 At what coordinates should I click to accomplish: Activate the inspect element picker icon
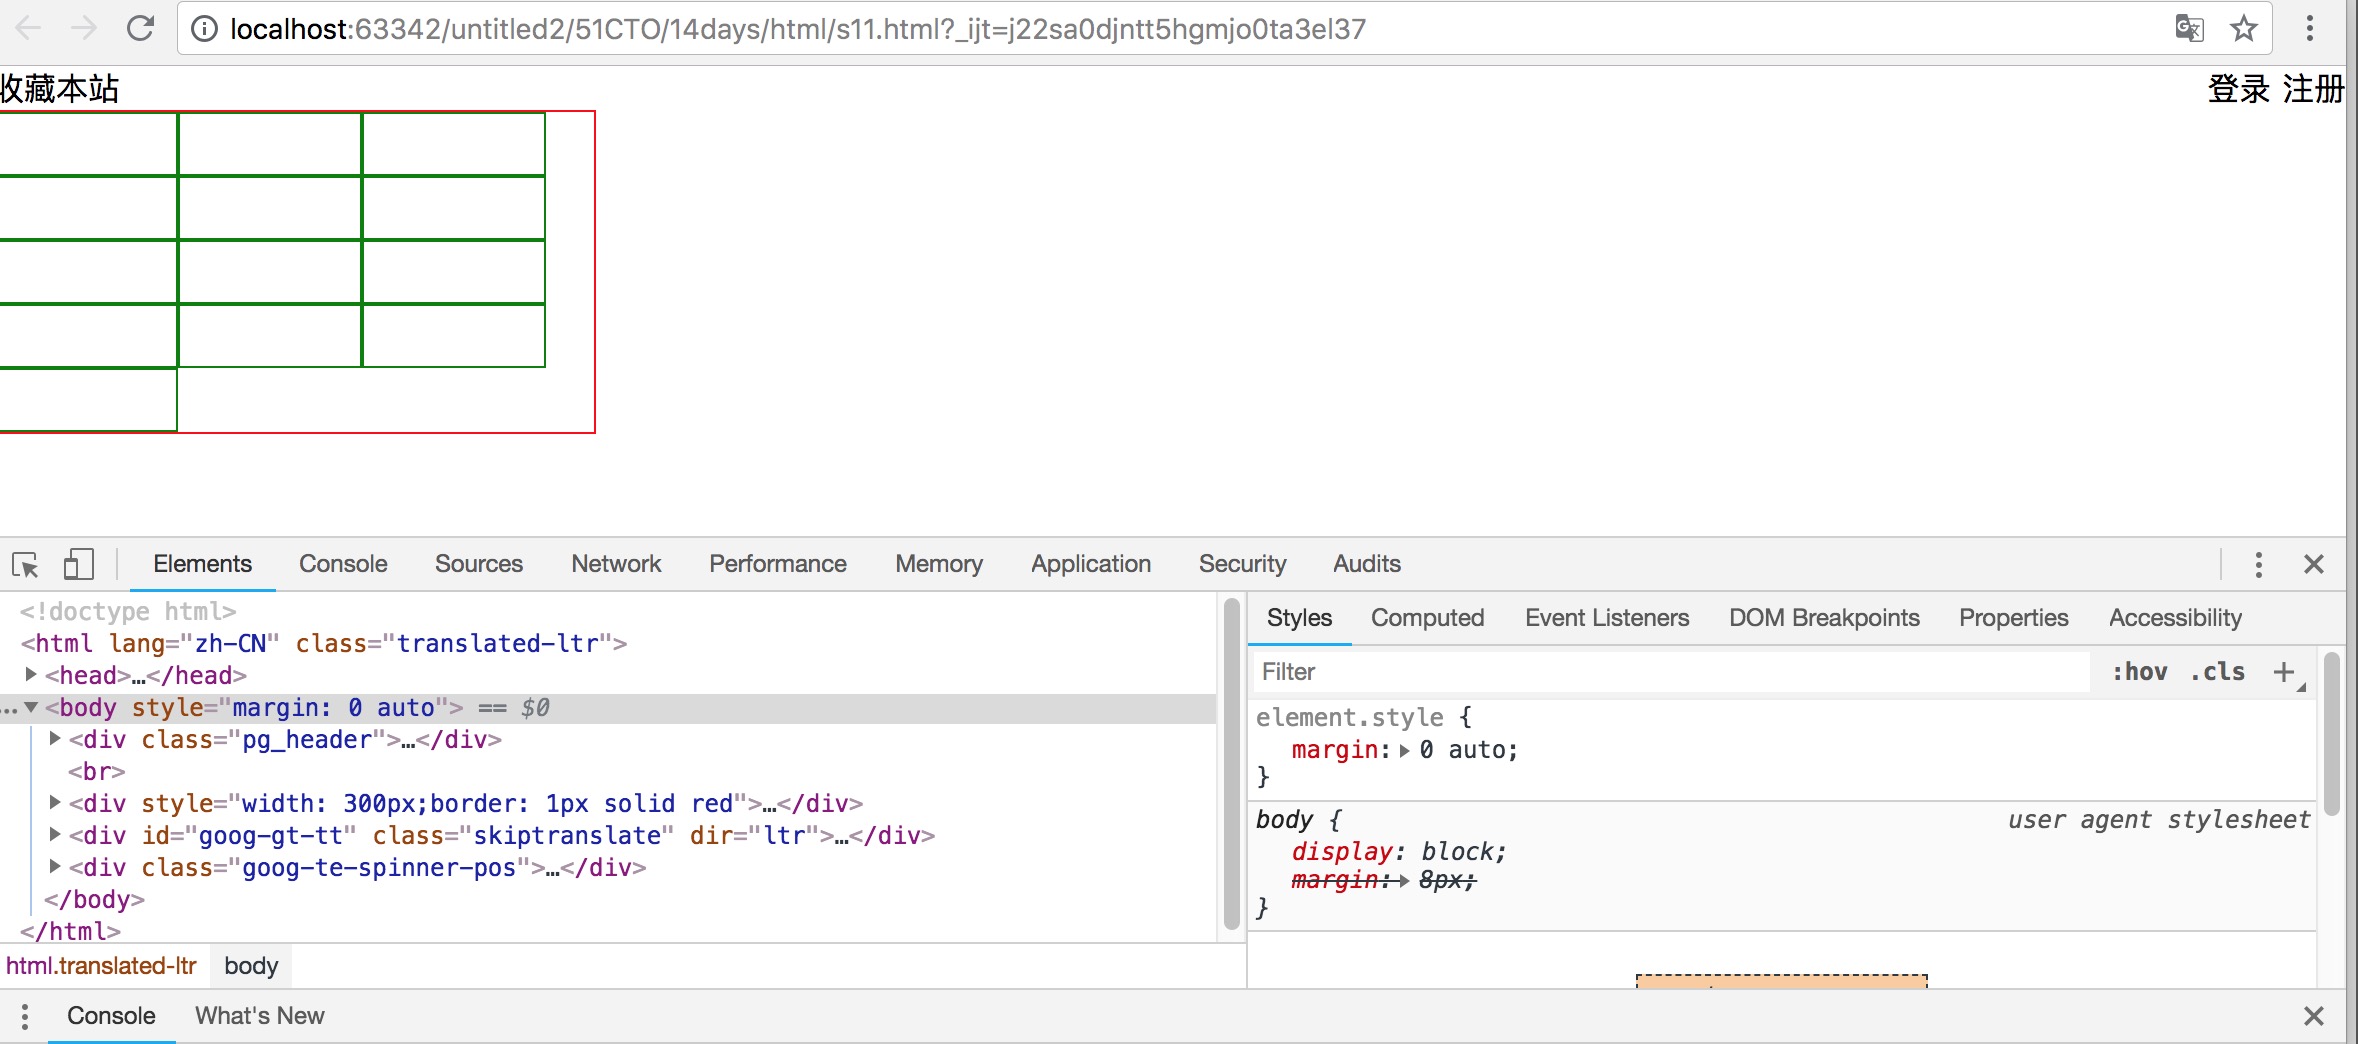tap(25, 565)
